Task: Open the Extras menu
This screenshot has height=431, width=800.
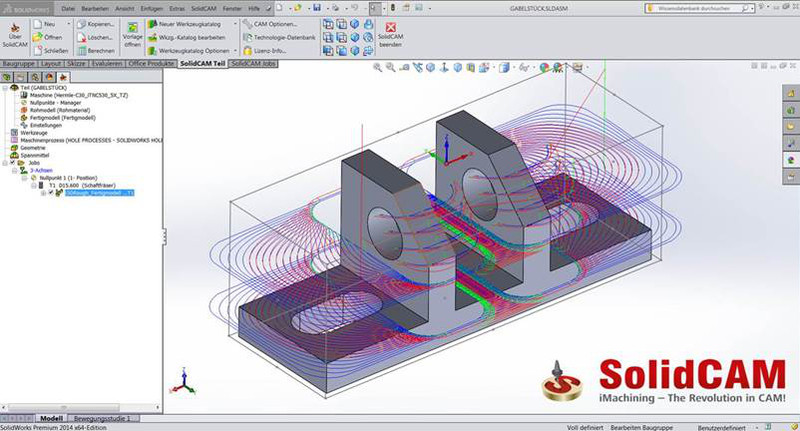Action: pos(177,9)
